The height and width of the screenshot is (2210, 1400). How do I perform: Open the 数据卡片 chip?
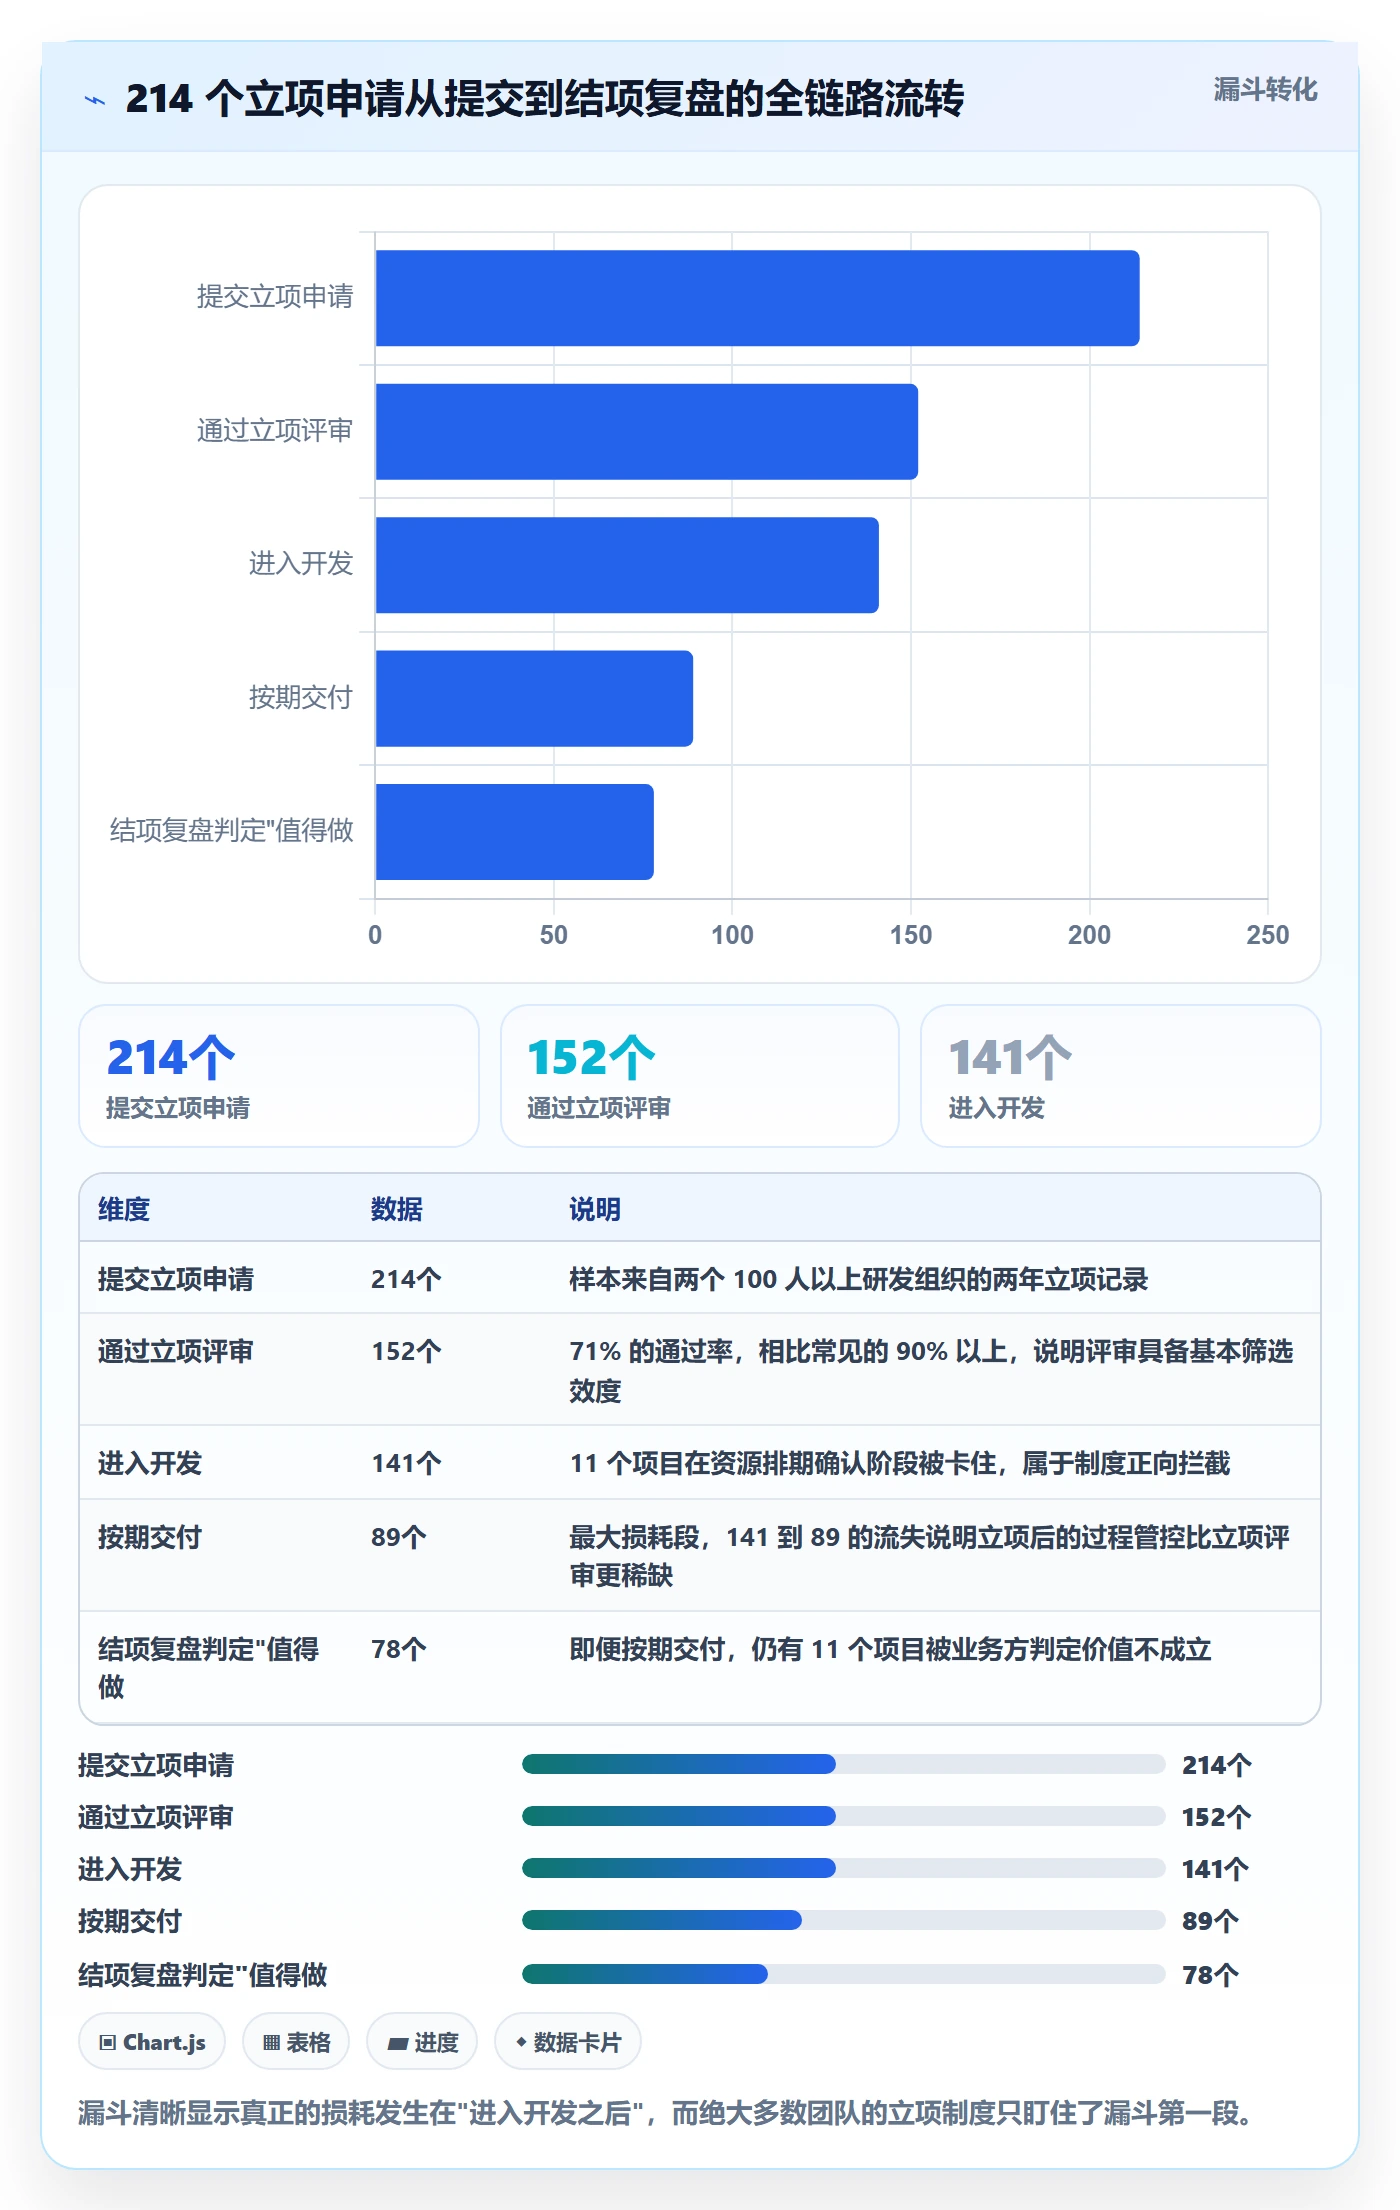click(x=568, y=2042)
